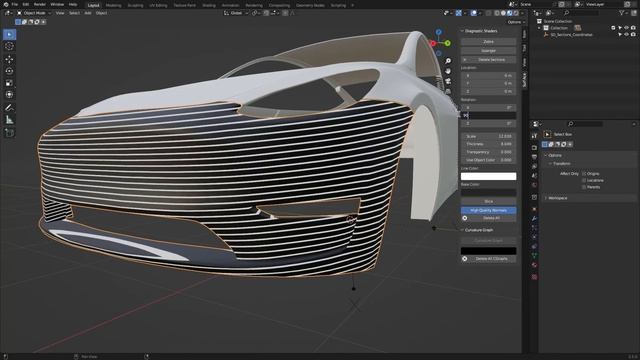Open the Scene properties tab icon
Viewport: 640px width, 360px height.
[534, 176]
